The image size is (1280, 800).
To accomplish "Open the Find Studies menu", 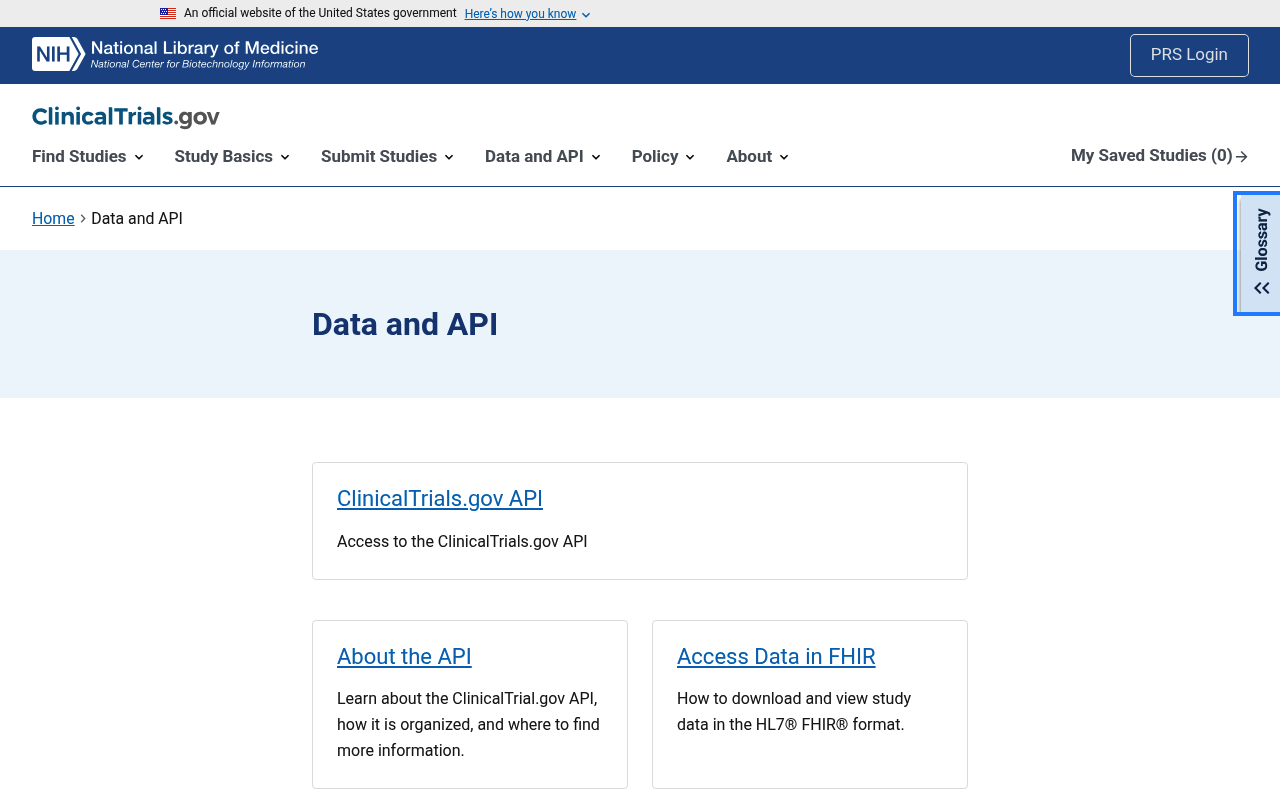I will 88,157.
